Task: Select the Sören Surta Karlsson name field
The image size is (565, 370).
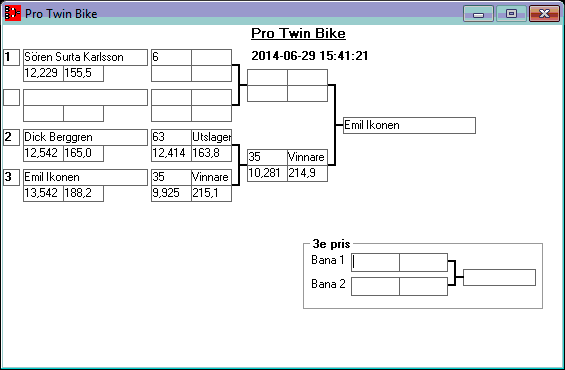Action: pos(85,57)
